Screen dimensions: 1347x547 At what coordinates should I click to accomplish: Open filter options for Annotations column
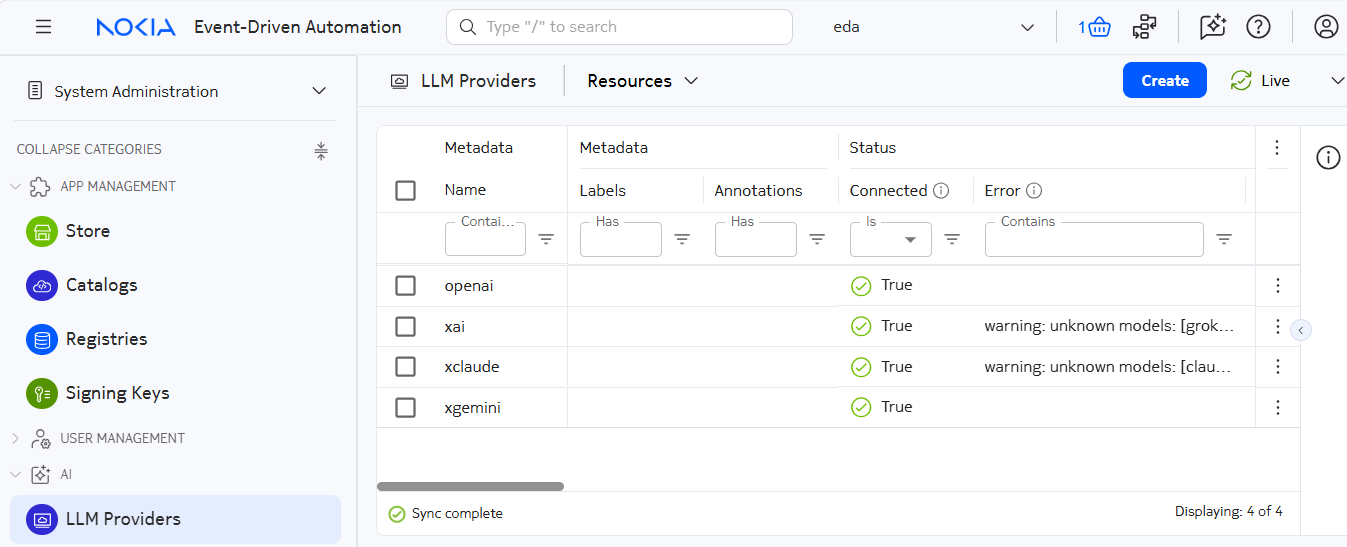pos(817,239)
